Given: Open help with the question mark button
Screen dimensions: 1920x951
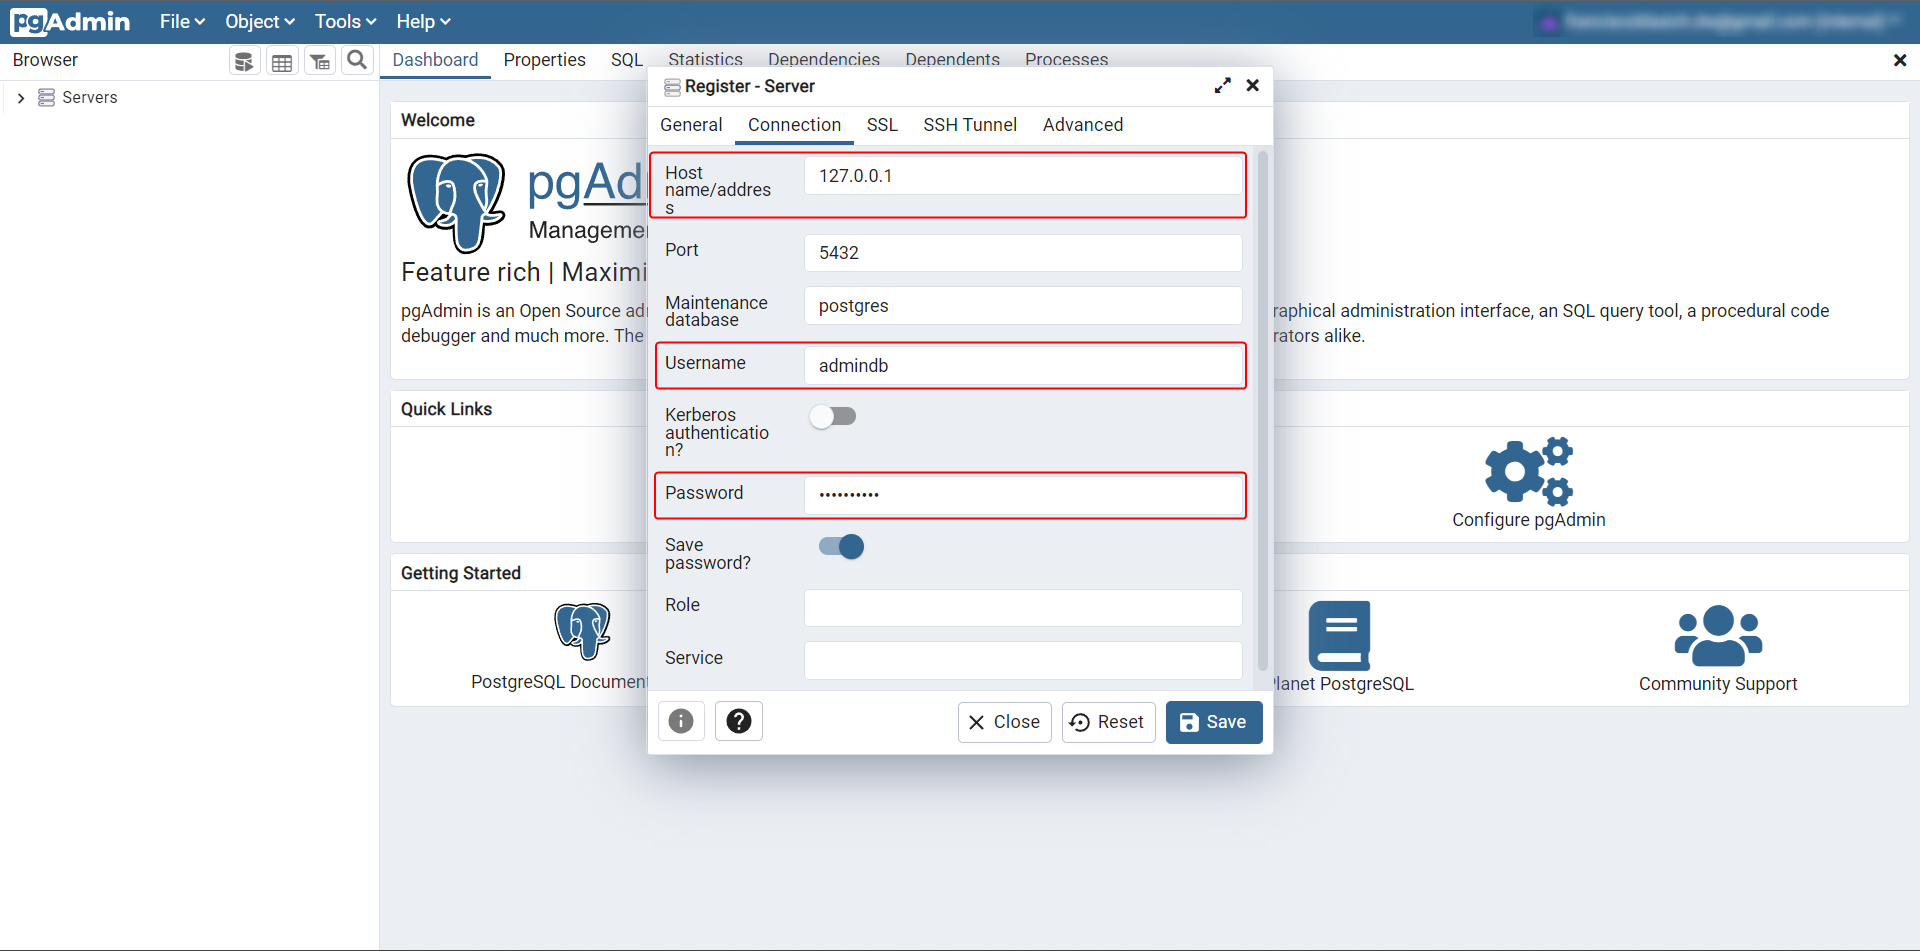Looking at the screenshot, I should coord(739,721).
